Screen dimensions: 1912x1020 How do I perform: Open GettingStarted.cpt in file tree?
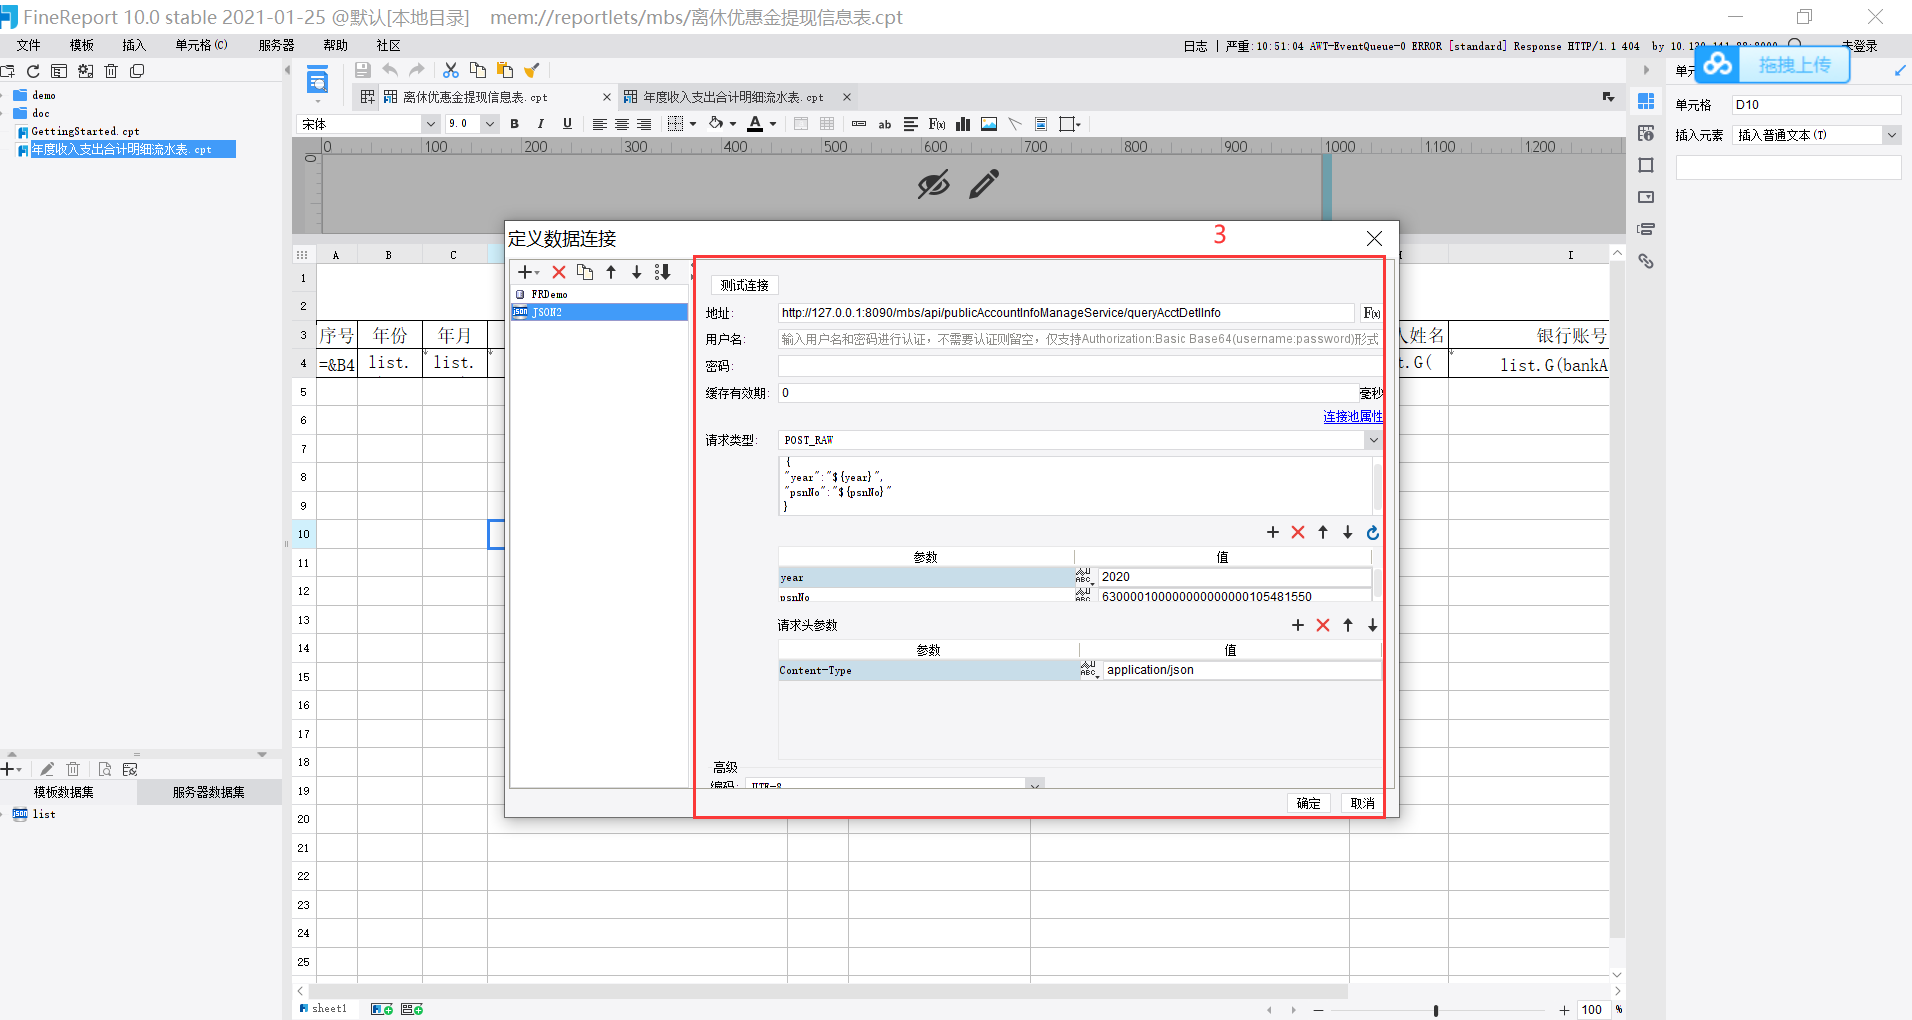click(x=84, y=131)
